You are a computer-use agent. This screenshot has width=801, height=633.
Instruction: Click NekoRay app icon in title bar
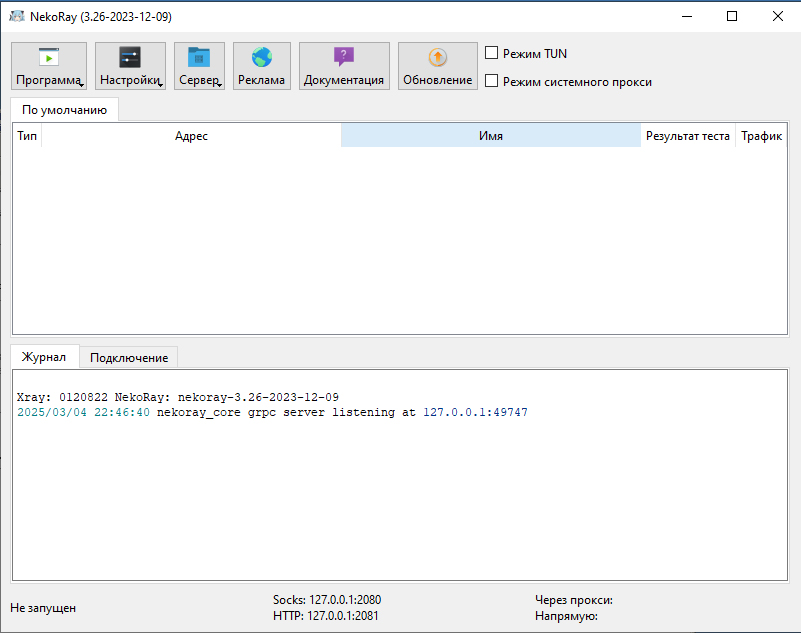[x=17, y=16]
